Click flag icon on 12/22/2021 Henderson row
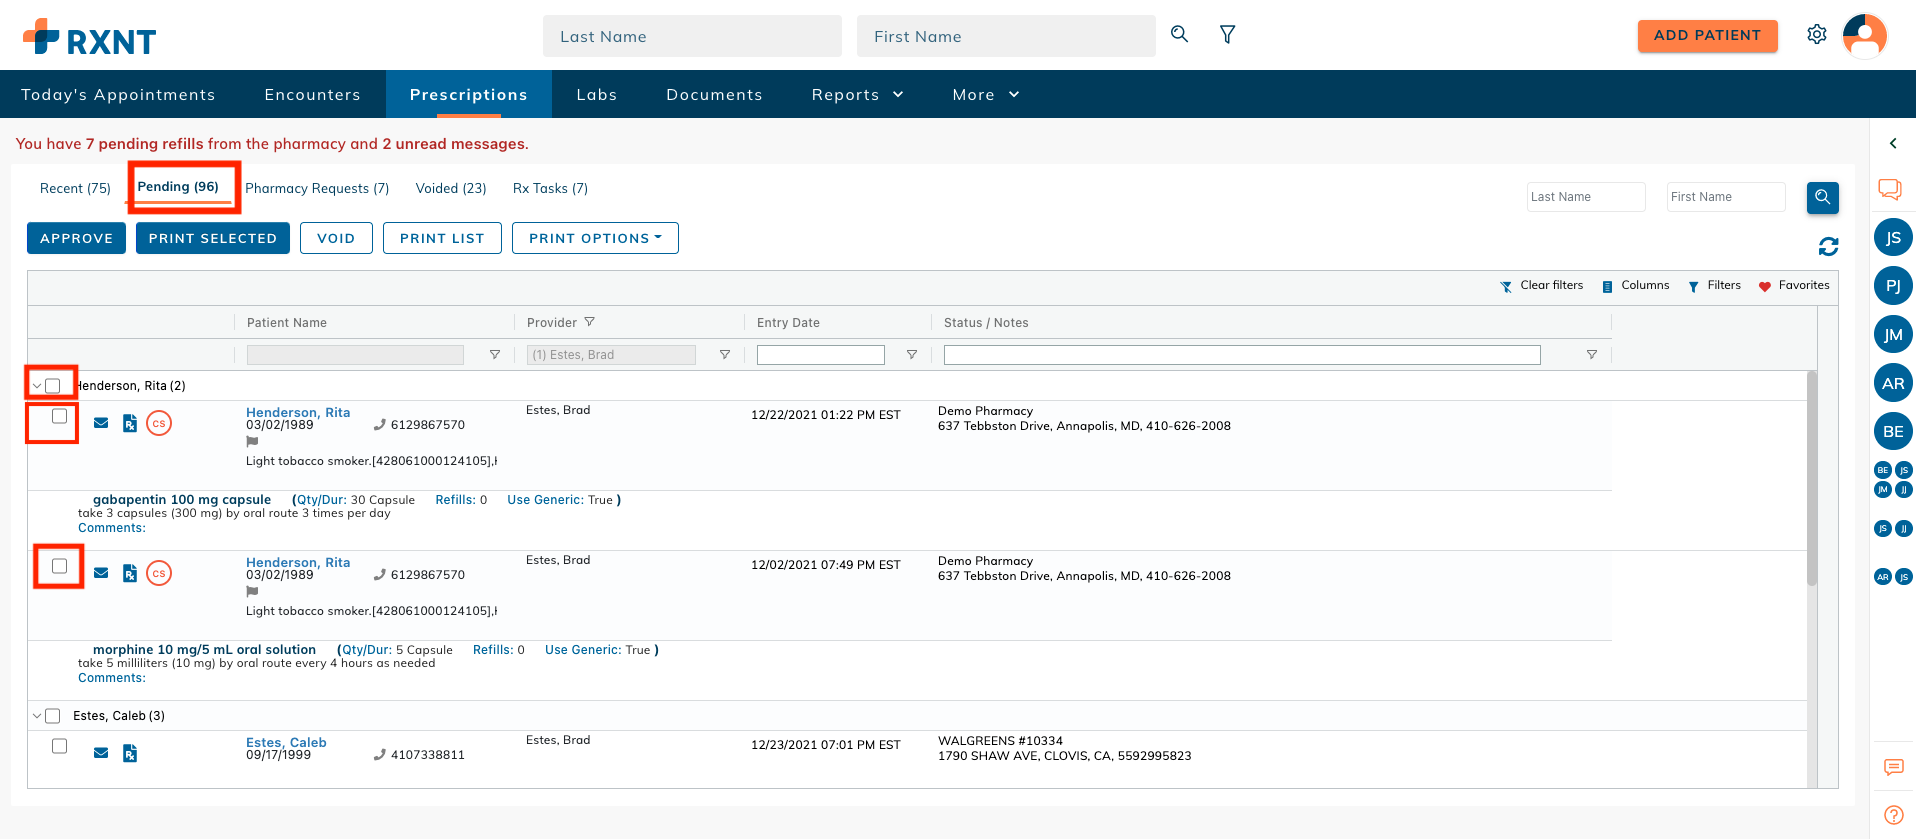 coord(252,441)
